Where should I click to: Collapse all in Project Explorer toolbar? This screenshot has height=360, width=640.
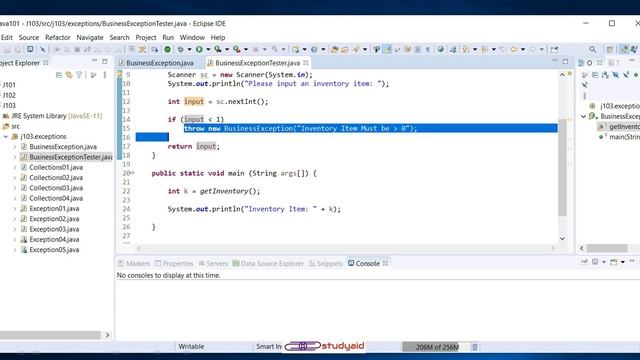tap(59, 75)
